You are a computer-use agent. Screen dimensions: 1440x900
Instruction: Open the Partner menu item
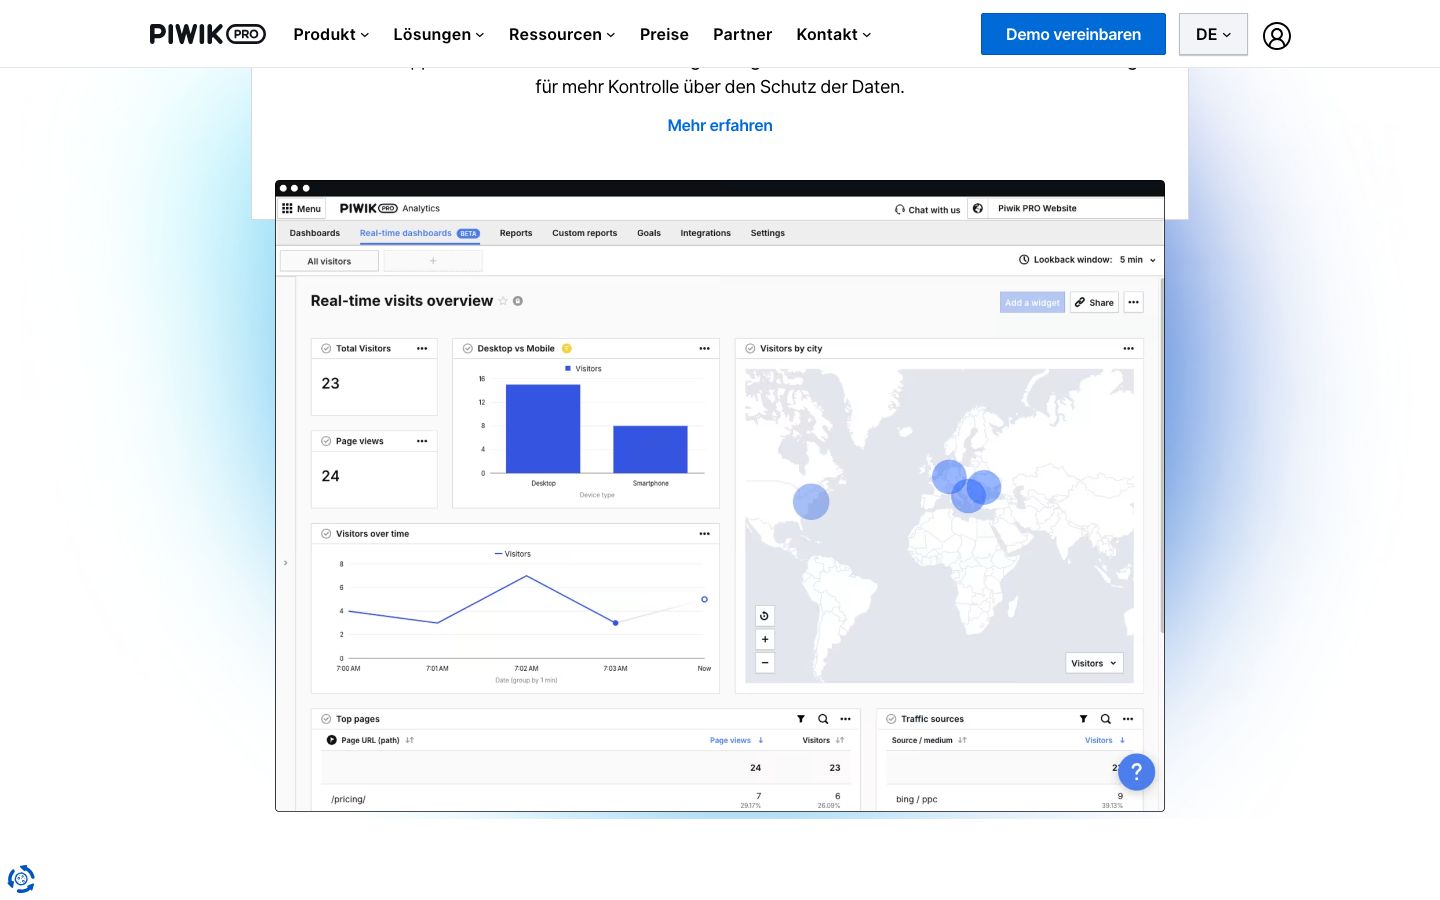742,34
